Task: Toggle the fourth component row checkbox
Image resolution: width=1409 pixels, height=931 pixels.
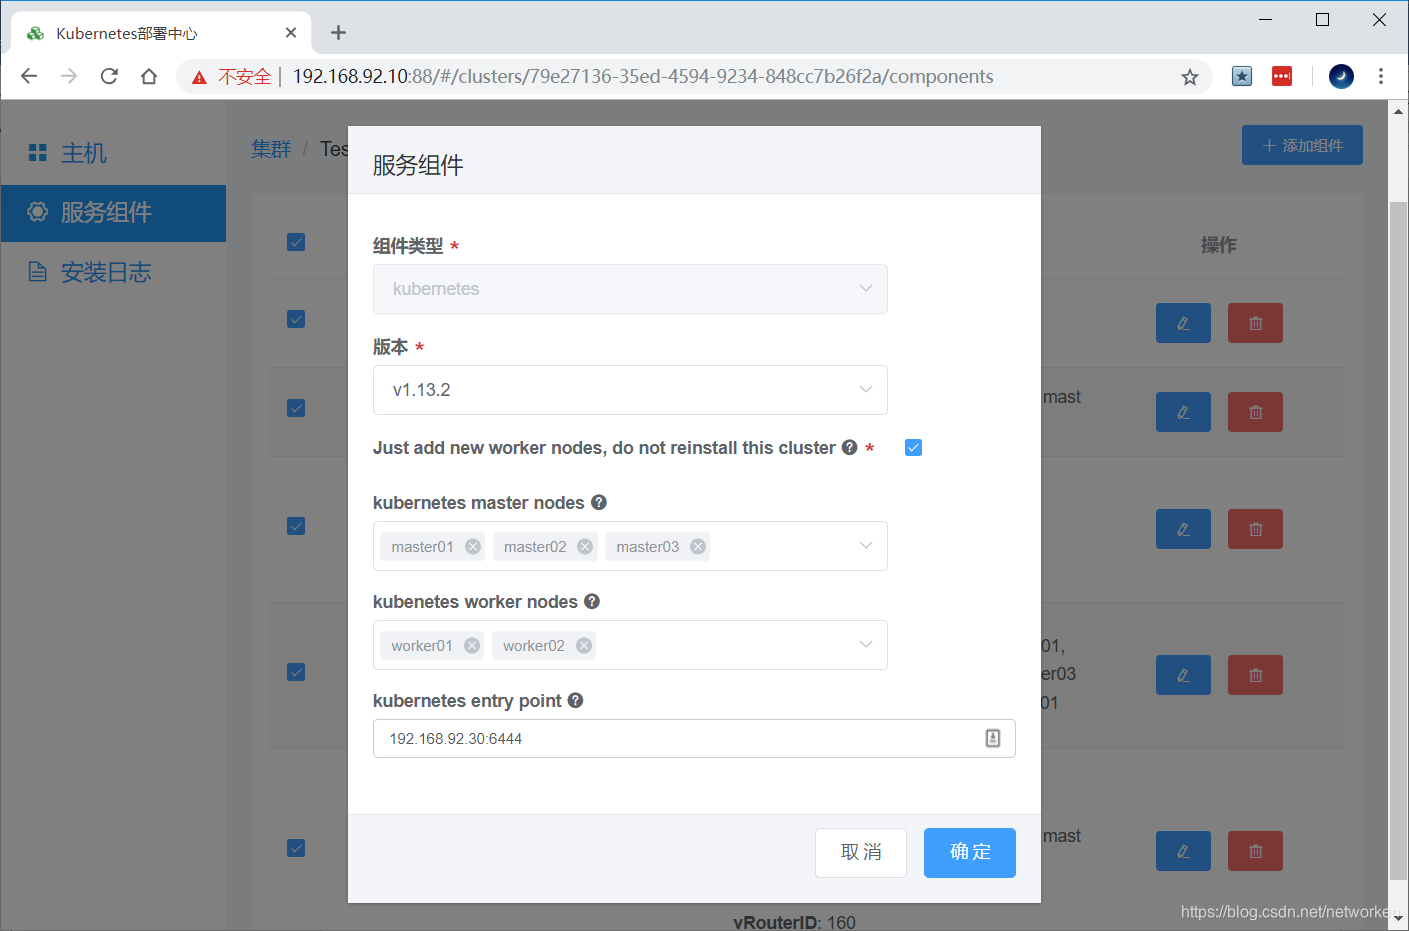Action: (296, 672)
